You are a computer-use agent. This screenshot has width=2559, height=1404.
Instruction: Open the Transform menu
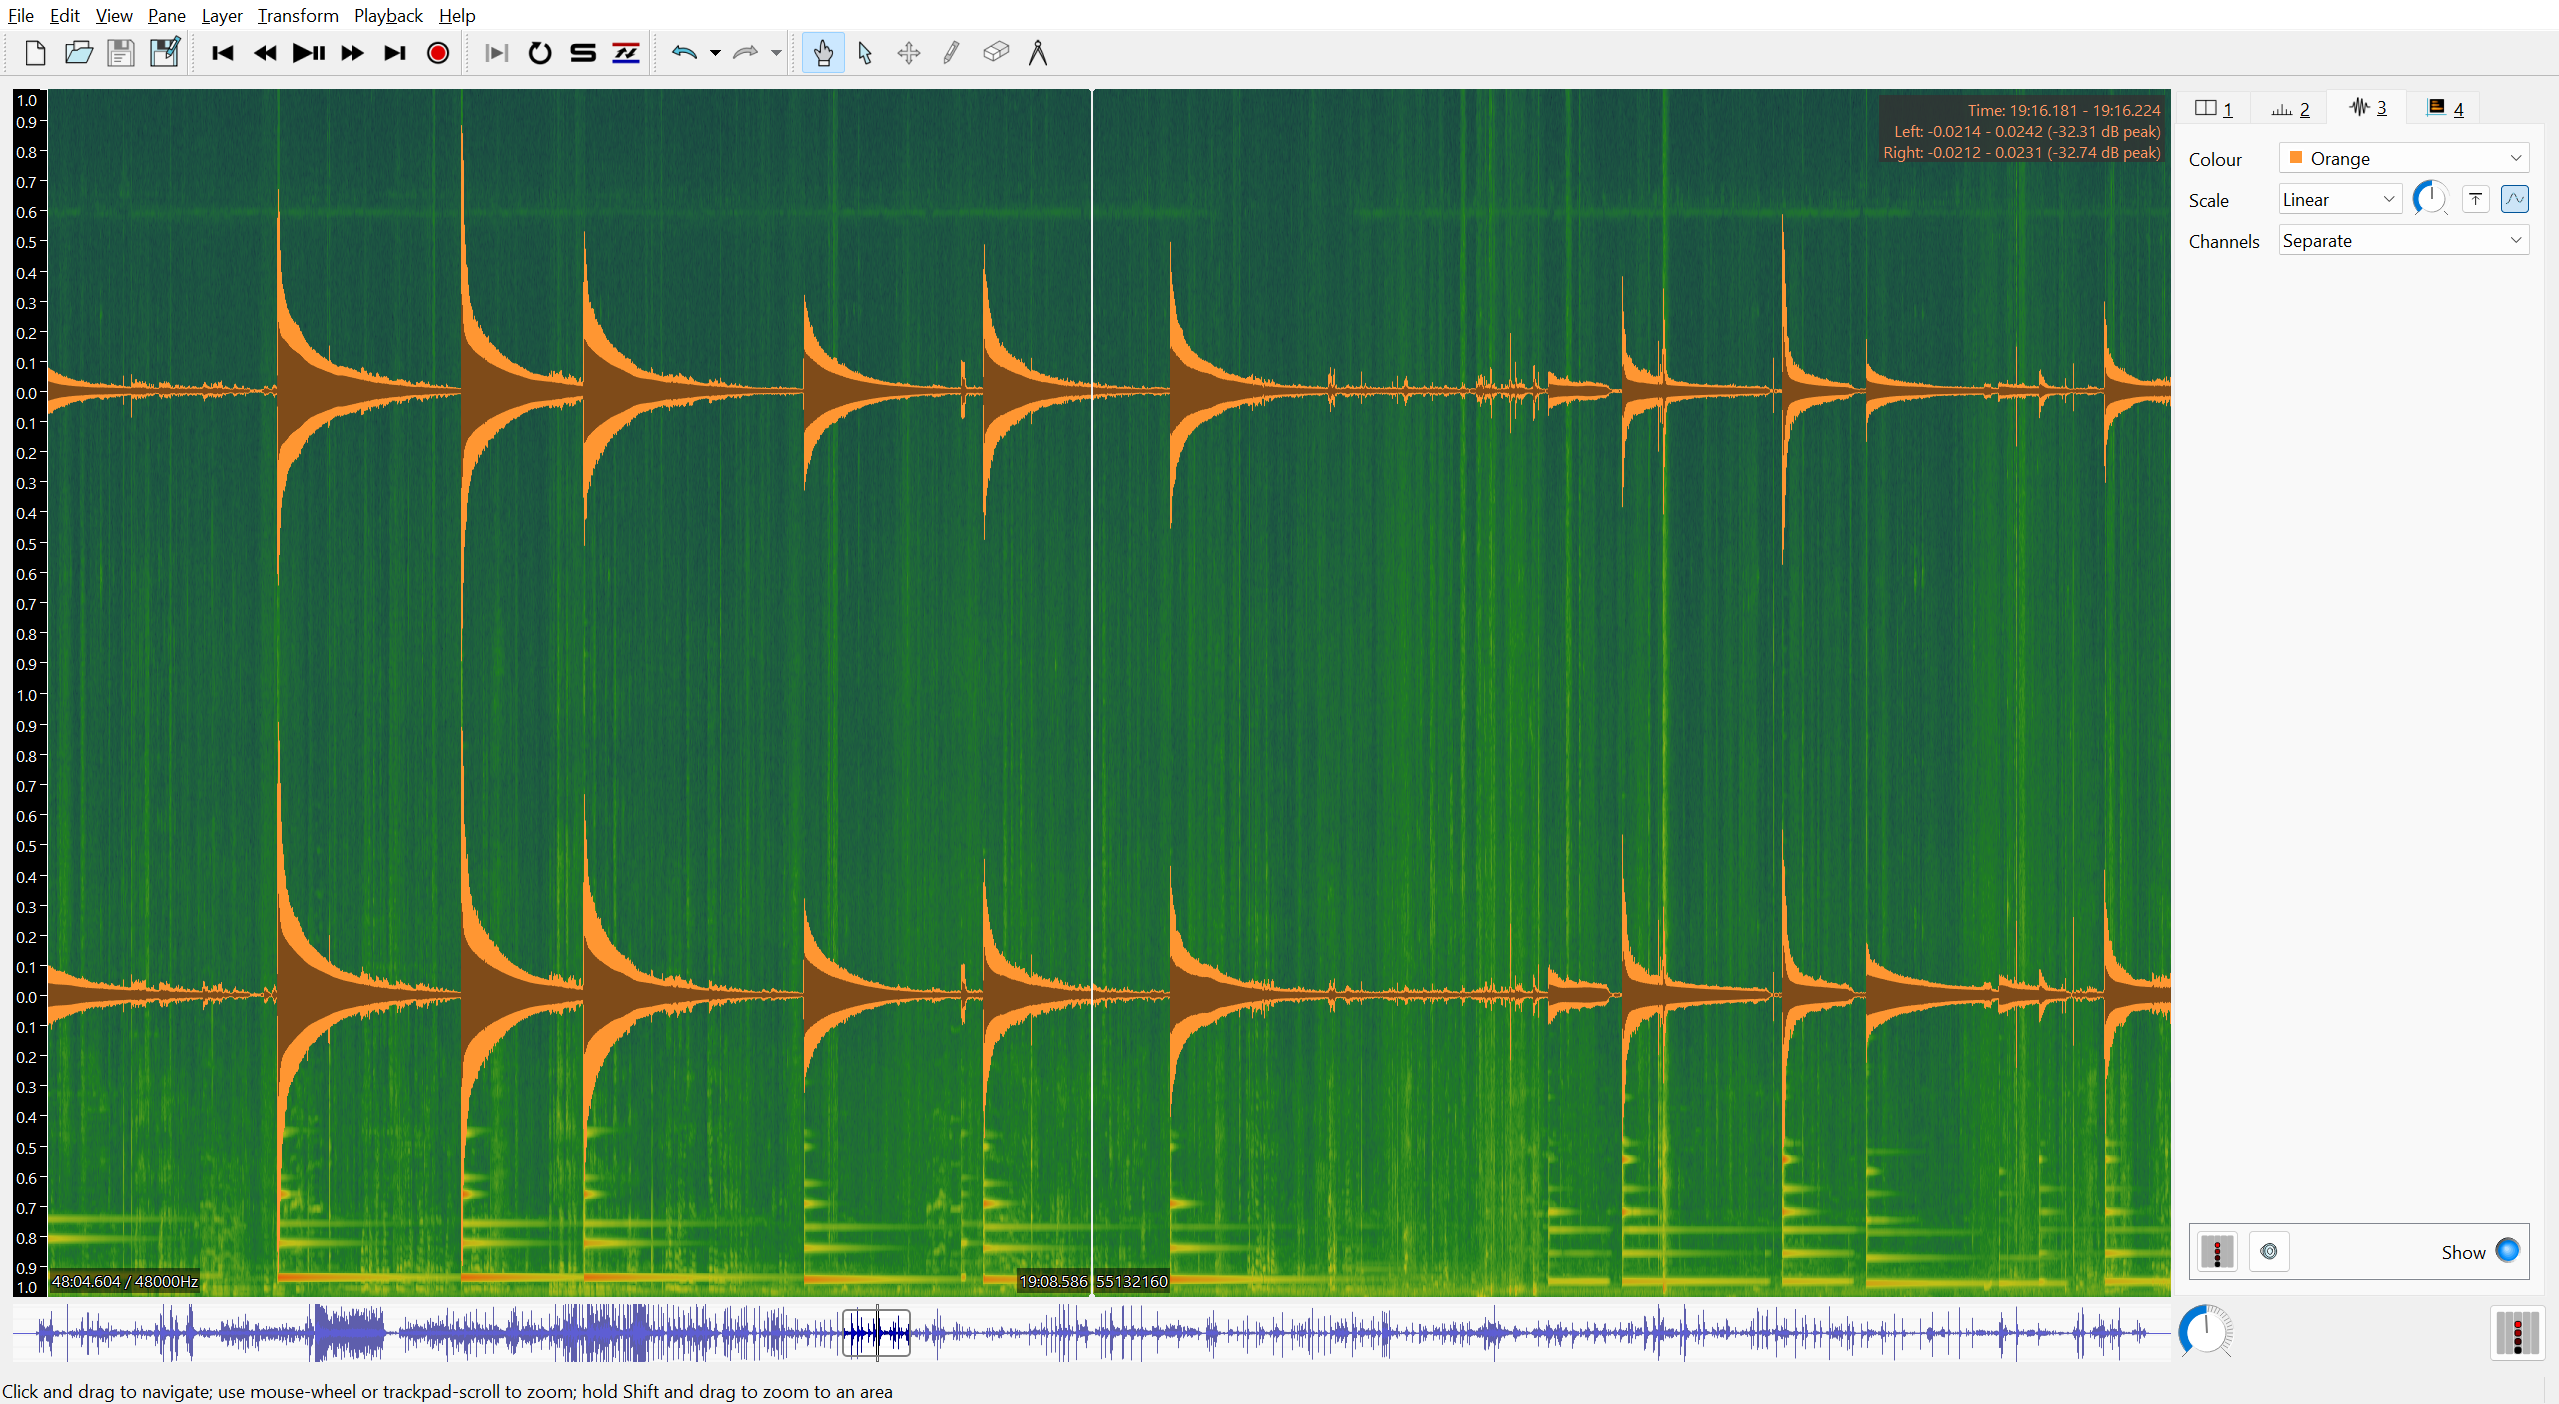(x=297, y=15)
